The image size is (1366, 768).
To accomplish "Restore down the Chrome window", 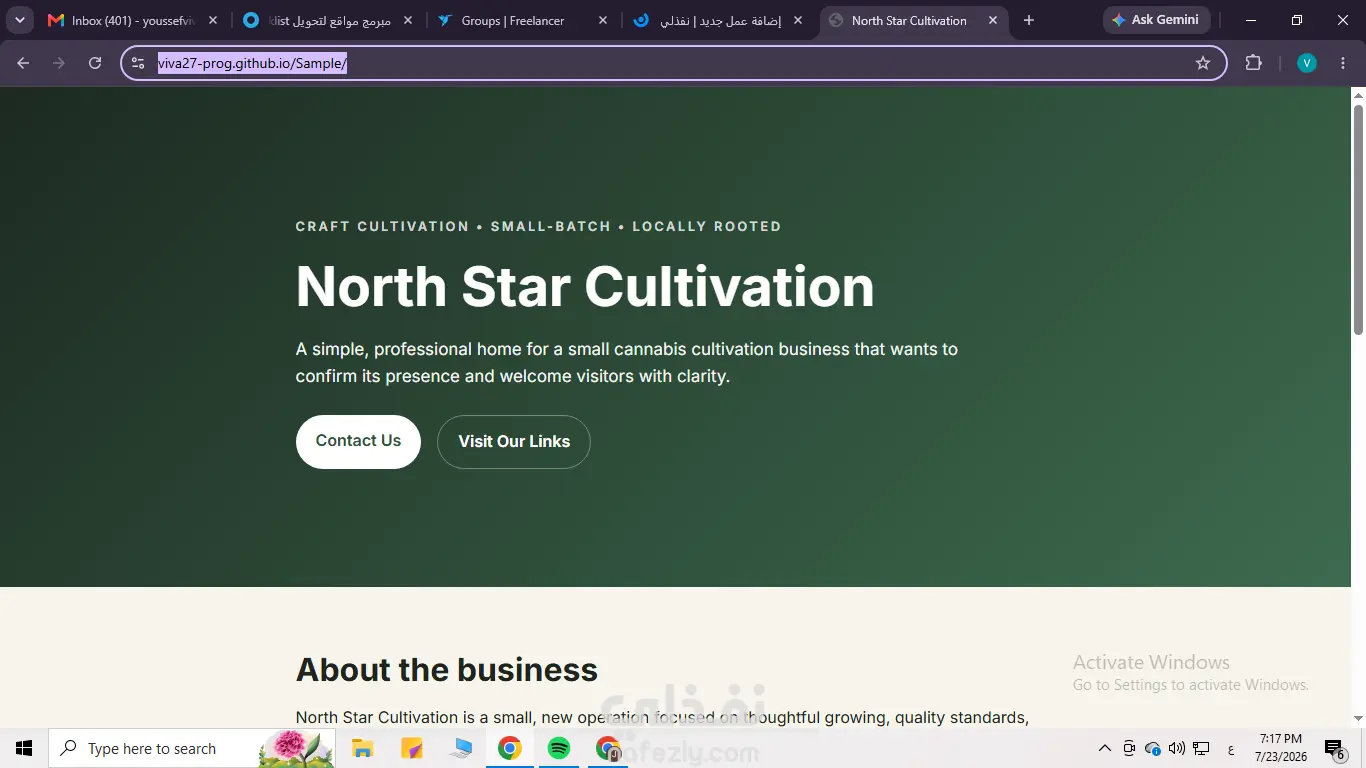I will coord(1297,20).
